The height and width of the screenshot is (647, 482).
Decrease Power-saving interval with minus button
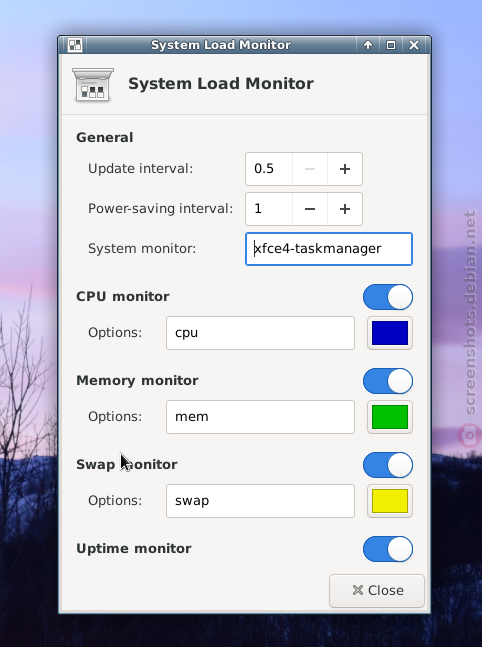coord(310,209)
